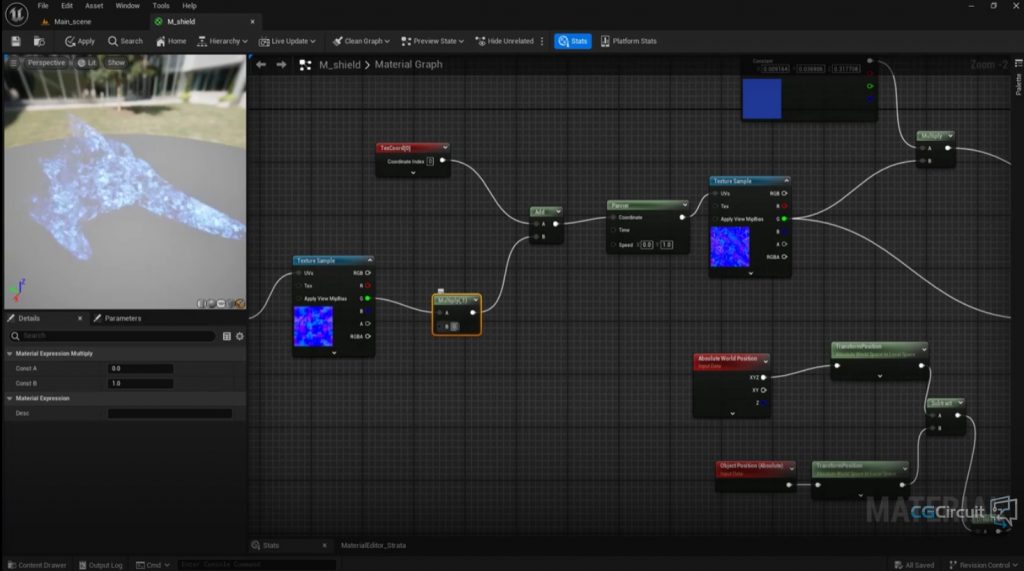Click the left Texture Sample thumbnail
The height and width of the screenshot is (571, 1024).
click(x=313, y=326)
